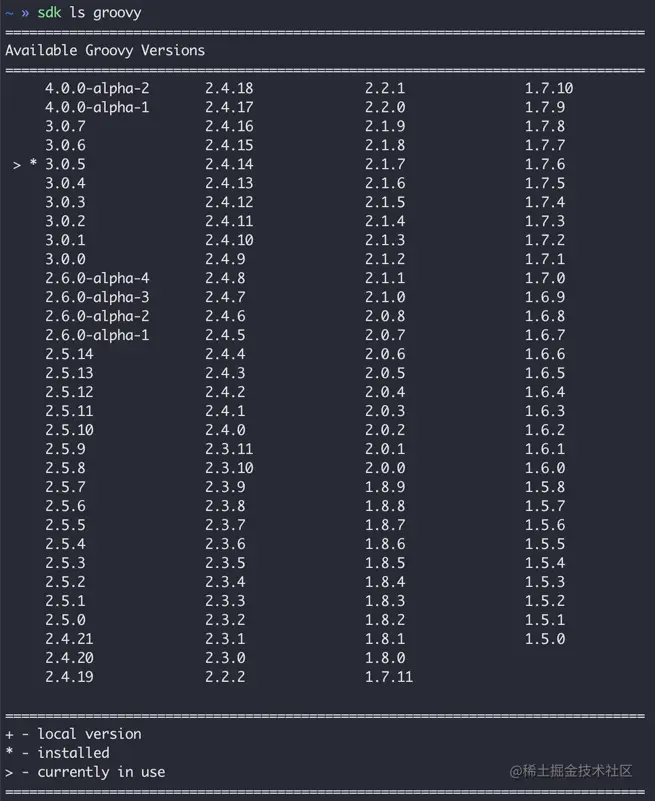Click the '>' in-use marker beside 3.0.5

17,165
